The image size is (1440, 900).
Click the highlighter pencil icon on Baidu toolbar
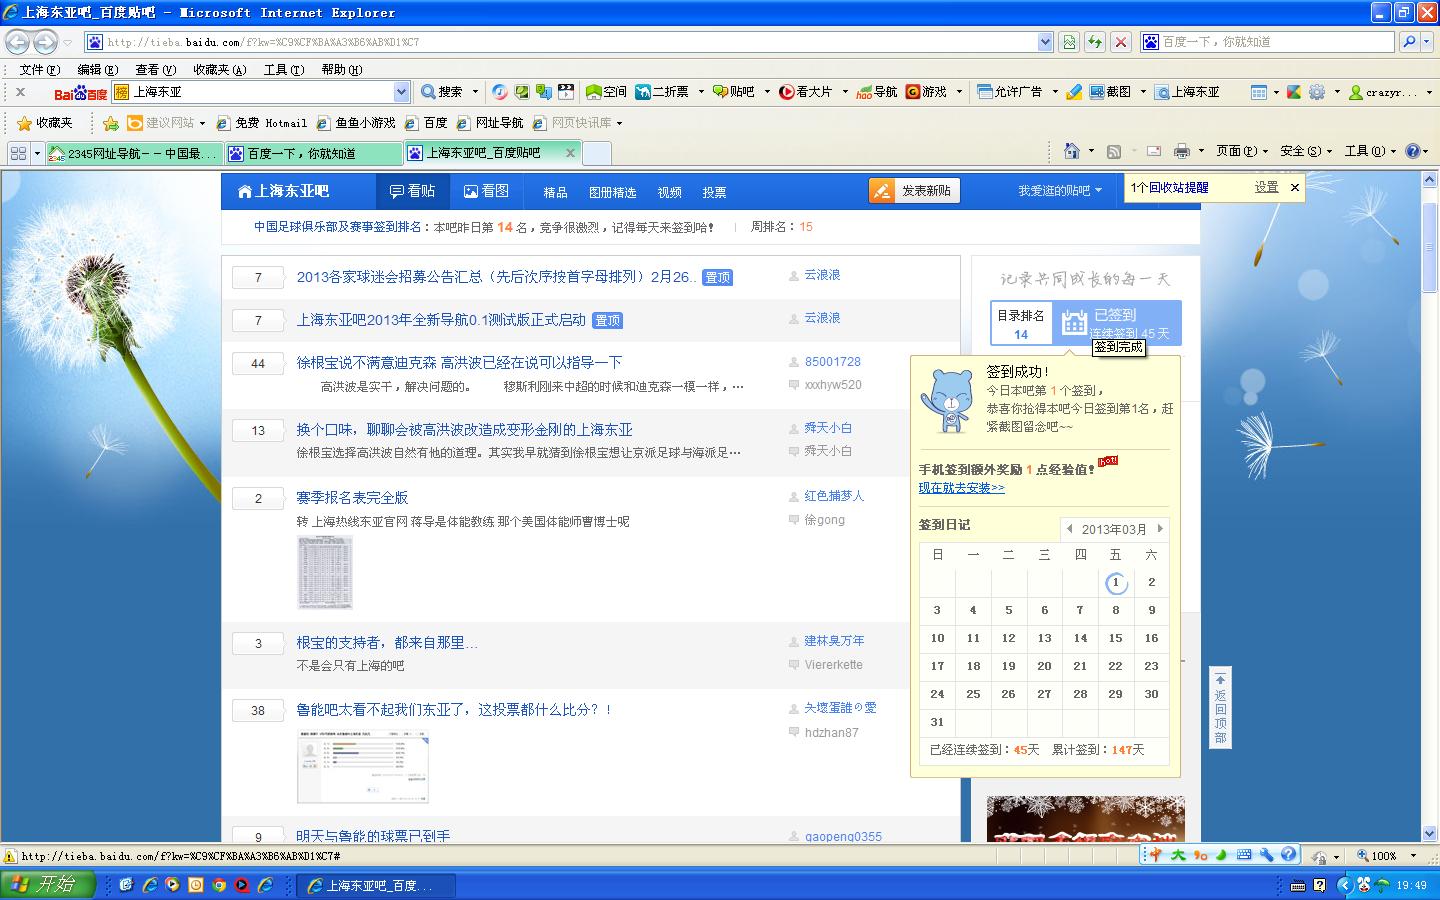(1074, 91)
